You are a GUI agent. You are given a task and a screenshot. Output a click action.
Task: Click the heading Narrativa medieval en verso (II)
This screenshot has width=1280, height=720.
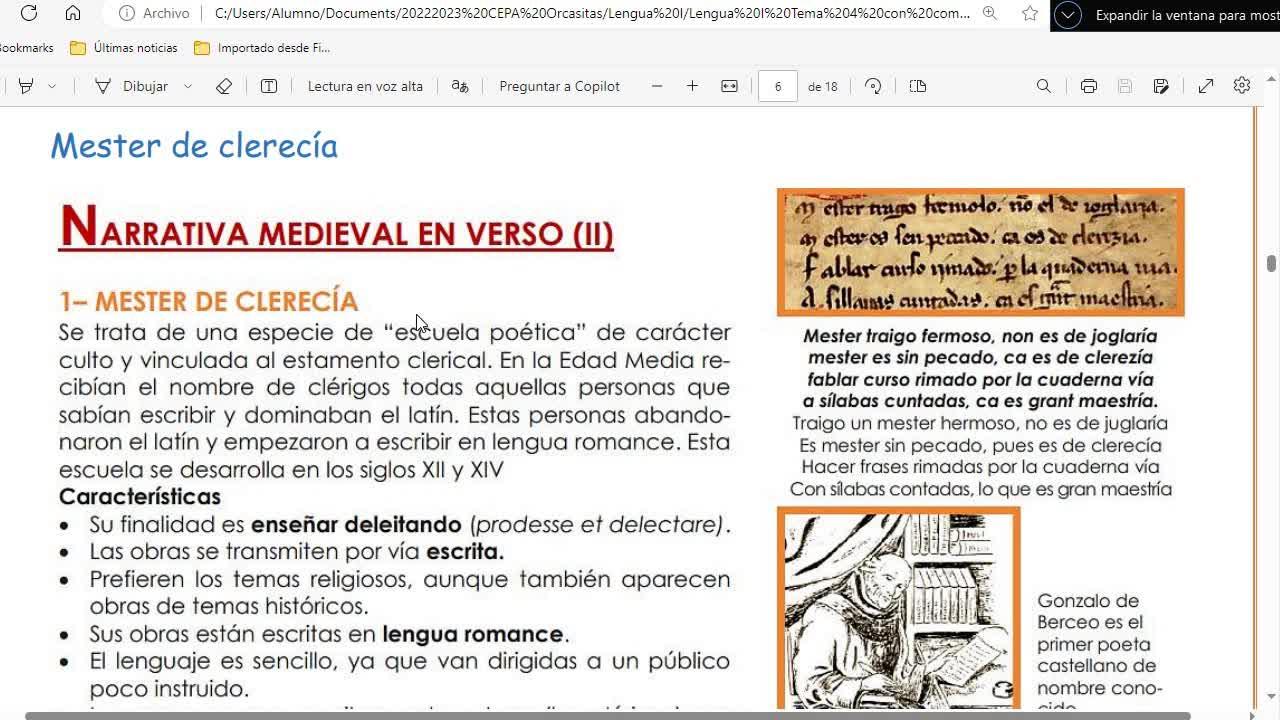[x=336, y=227]
